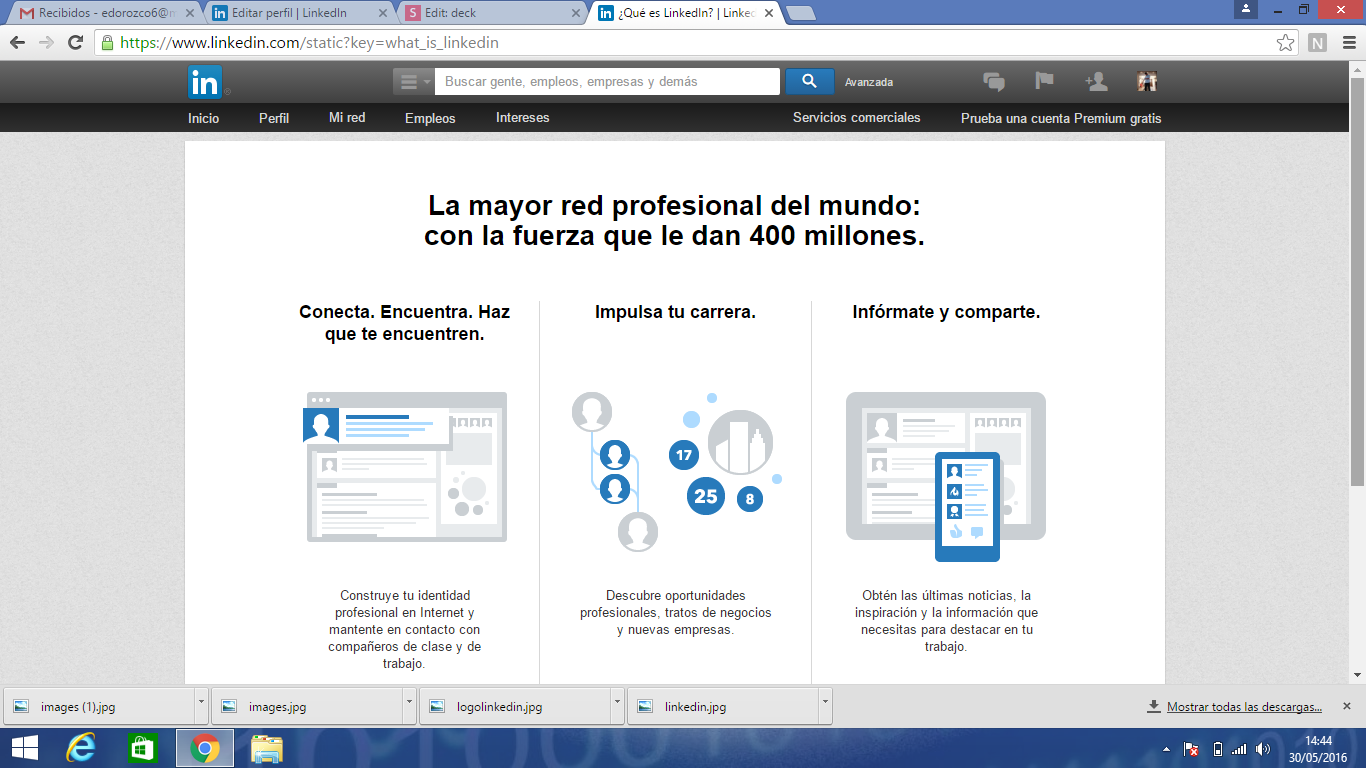Screen dimensions: 1366x768
Task: Click the profile connection illustration
Action: pyautogui.click(x=405, y=467)
